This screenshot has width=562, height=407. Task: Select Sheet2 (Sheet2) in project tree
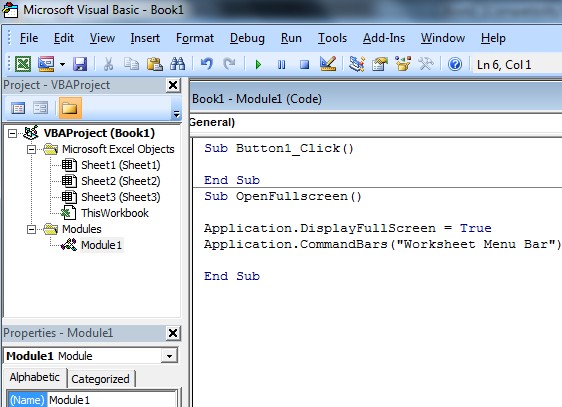coord(120,181)
